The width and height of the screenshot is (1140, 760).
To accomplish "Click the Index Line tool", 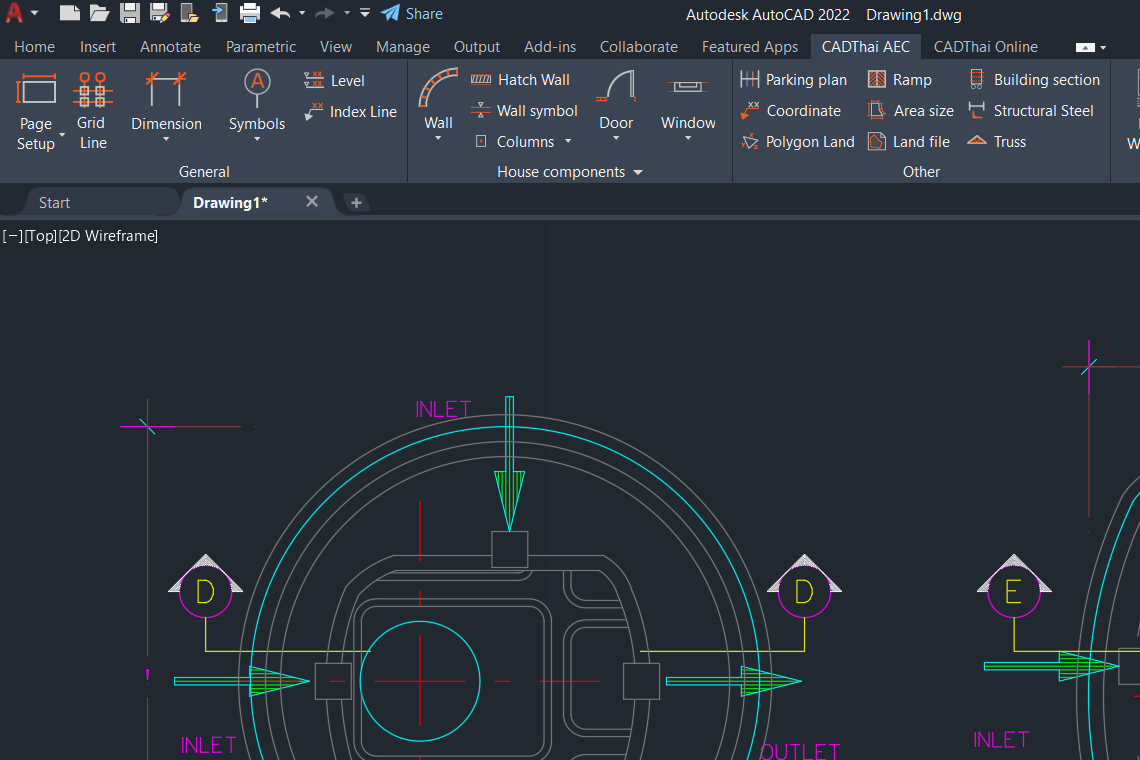I will point(350,111).
